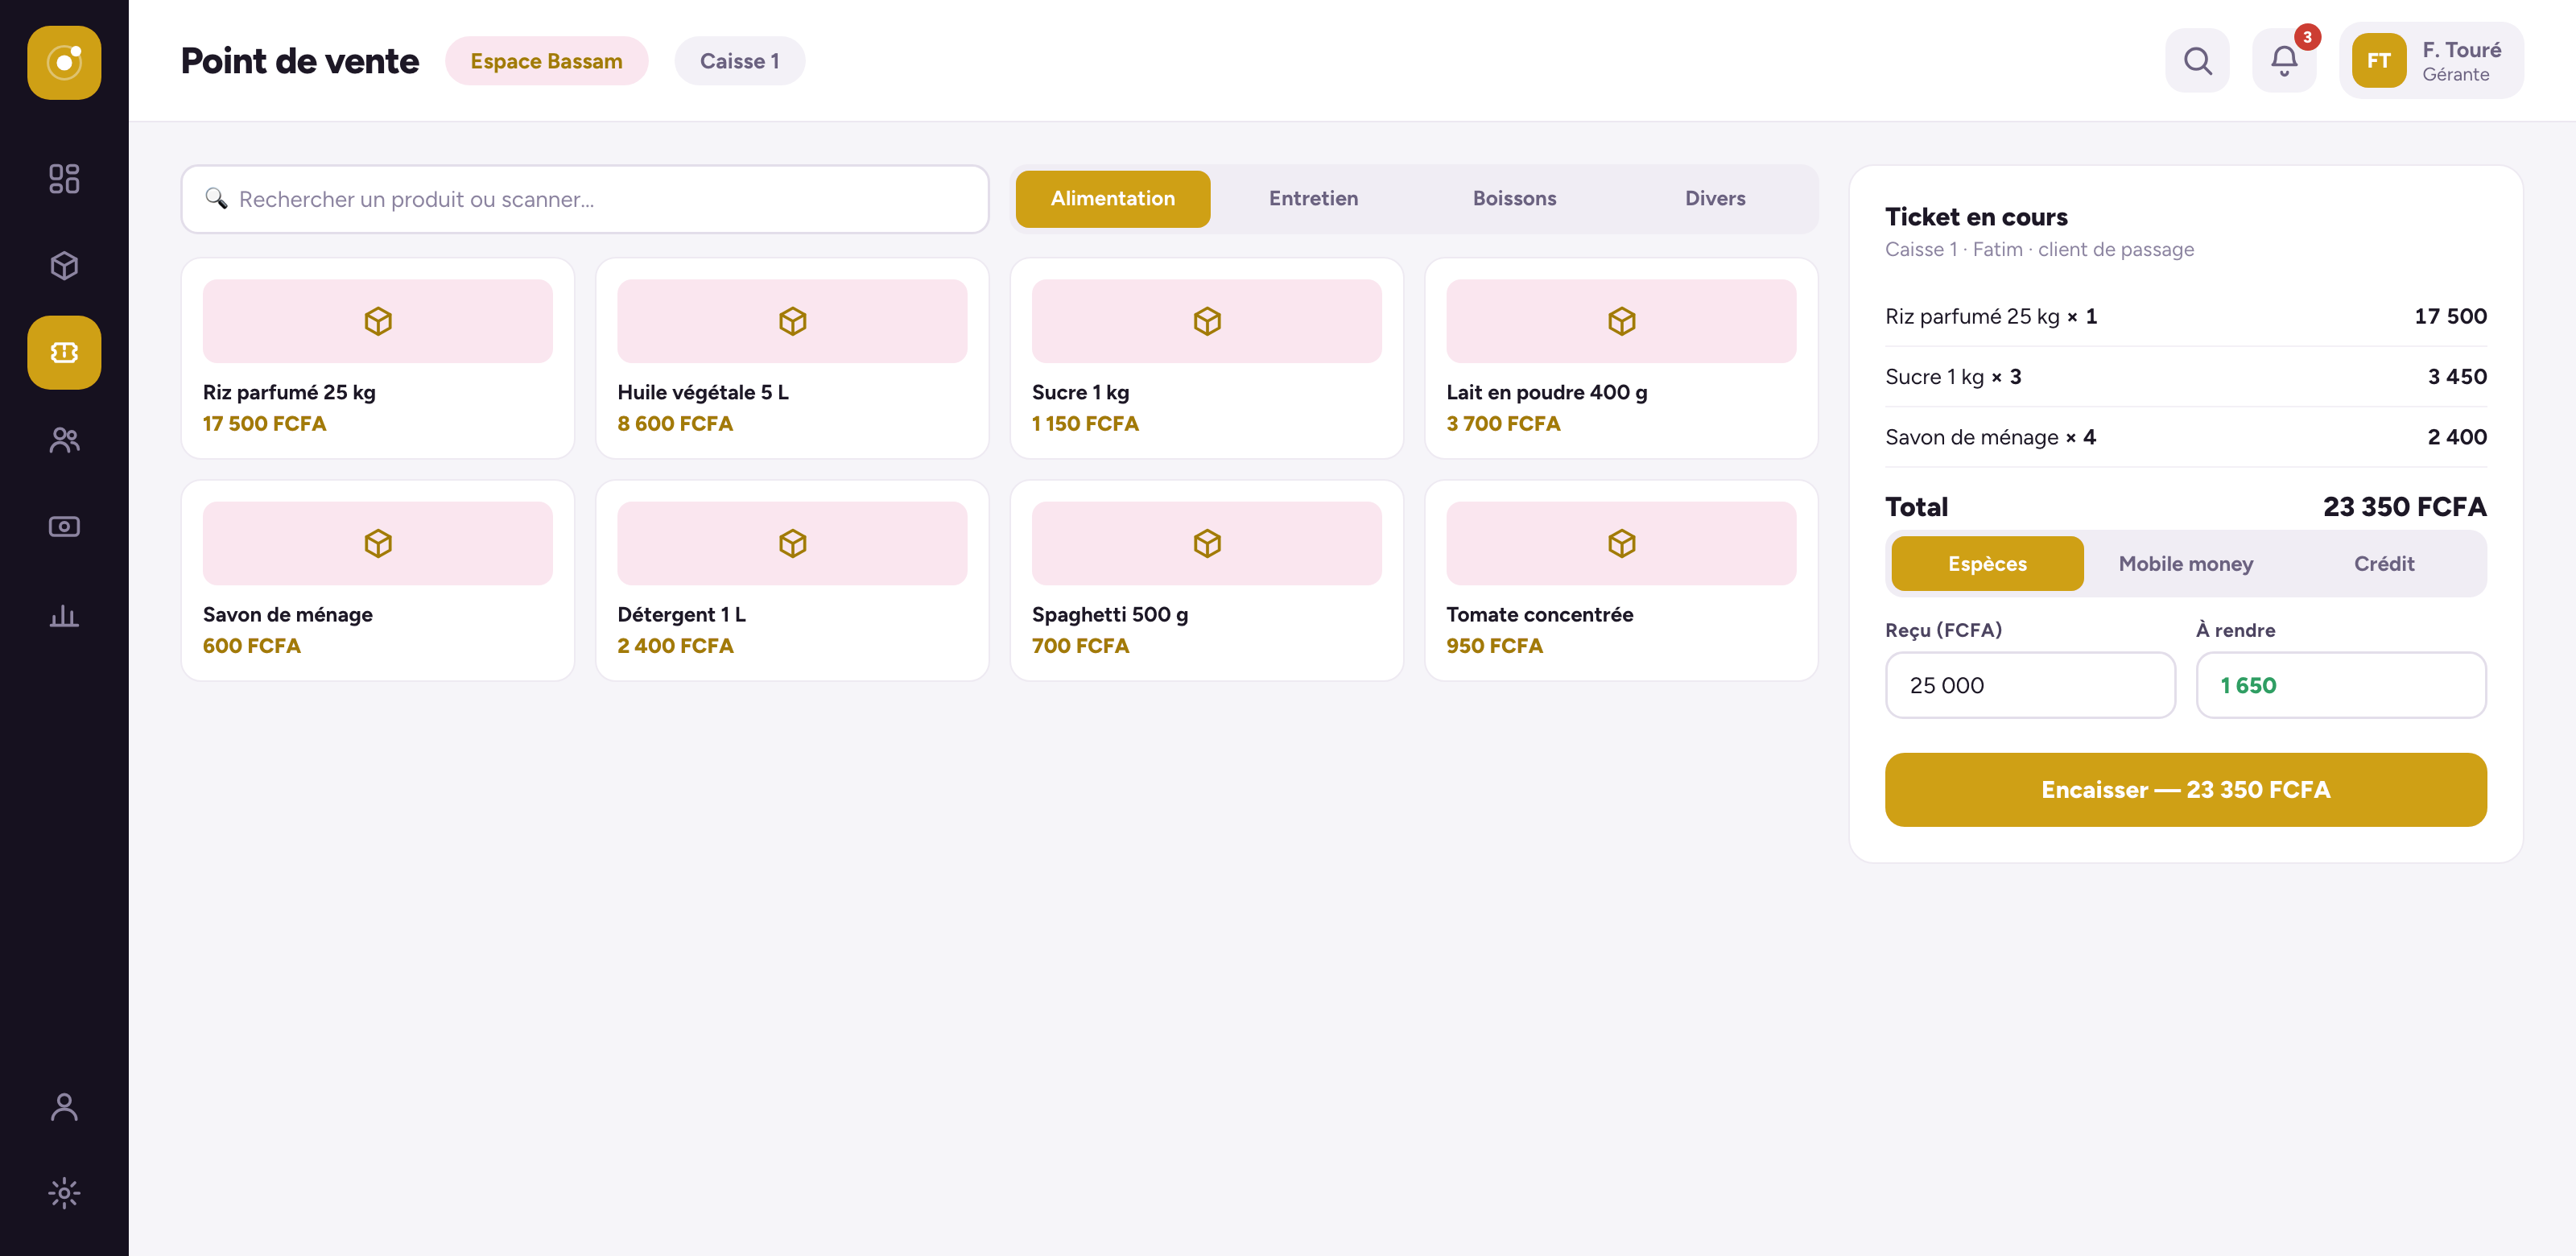Screen dimensions: 2576x1256
Task: Click the 1 150 FCFA price of Sucre
Action: (1085, 424)
